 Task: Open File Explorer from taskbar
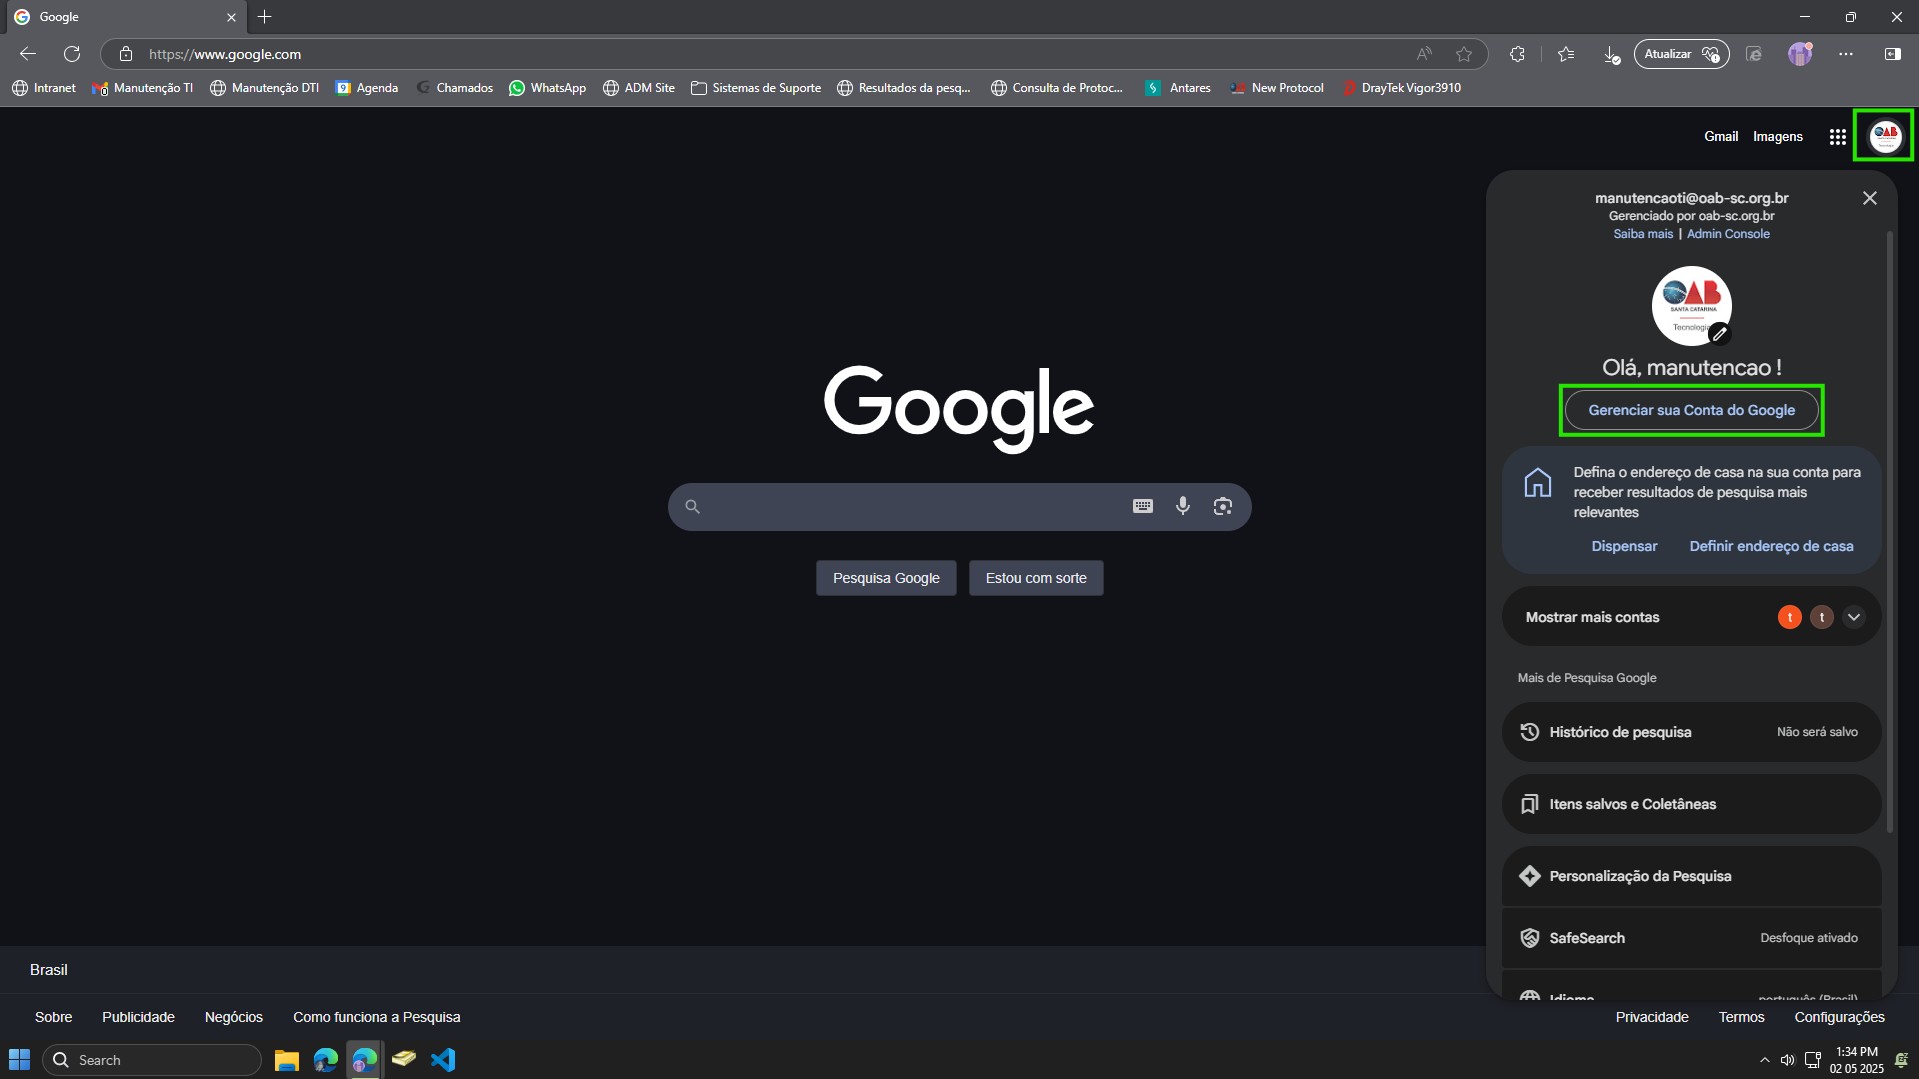coord(287,1060)
